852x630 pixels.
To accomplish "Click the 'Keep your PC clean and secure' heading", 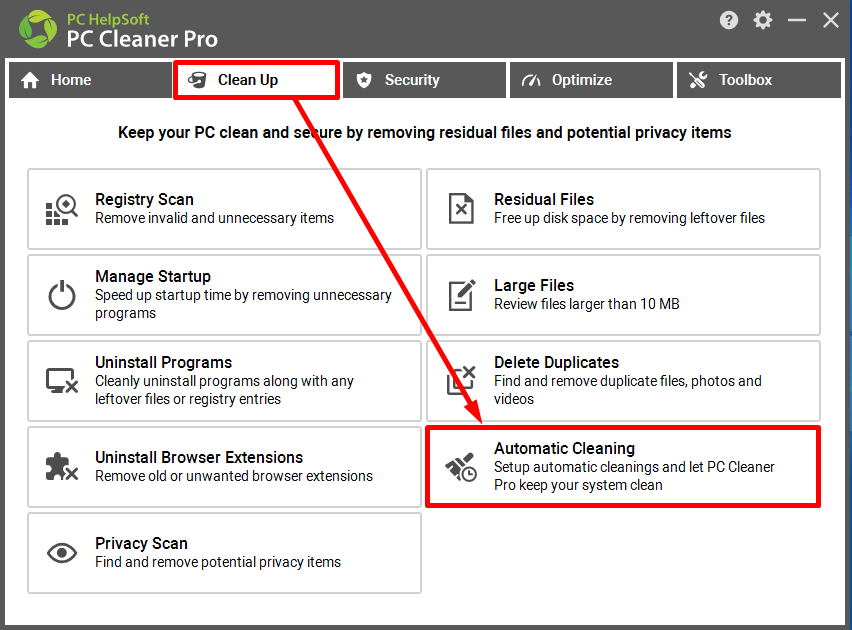I will (424, 133).
